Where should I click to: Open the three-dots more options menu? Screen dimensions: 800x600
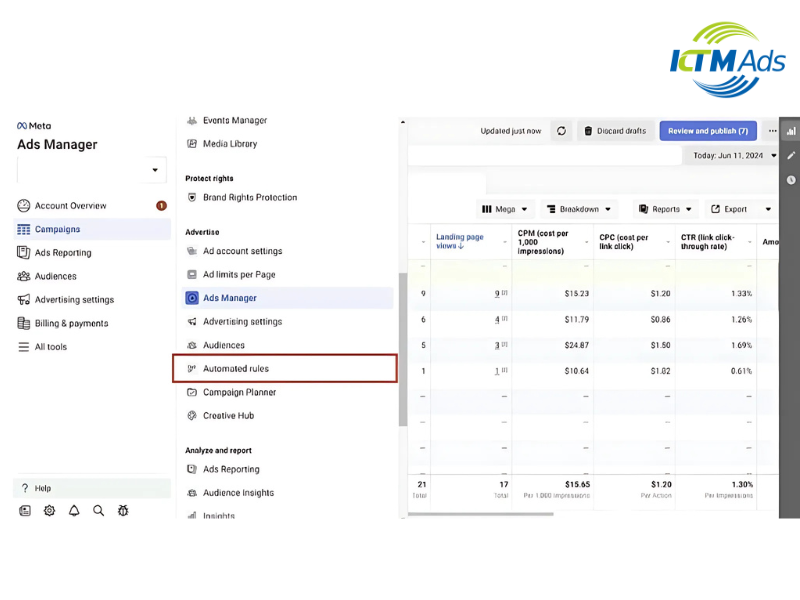tap(772, 131)
